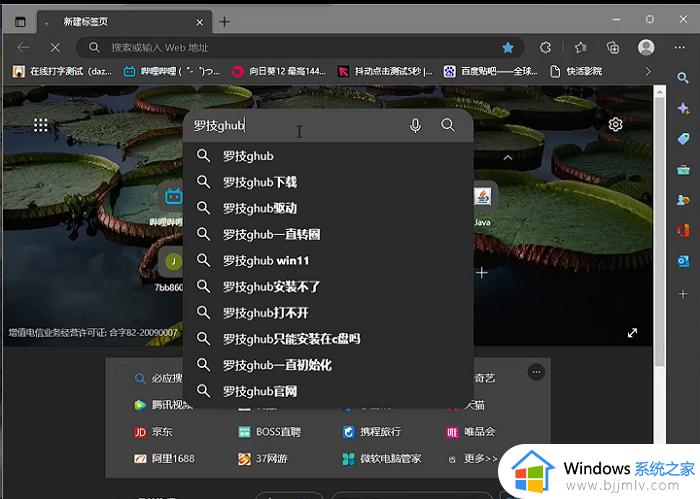700x499 pixels.
Task: Submit search with magnifier icon in search box
Action: (x=448, y=125)
